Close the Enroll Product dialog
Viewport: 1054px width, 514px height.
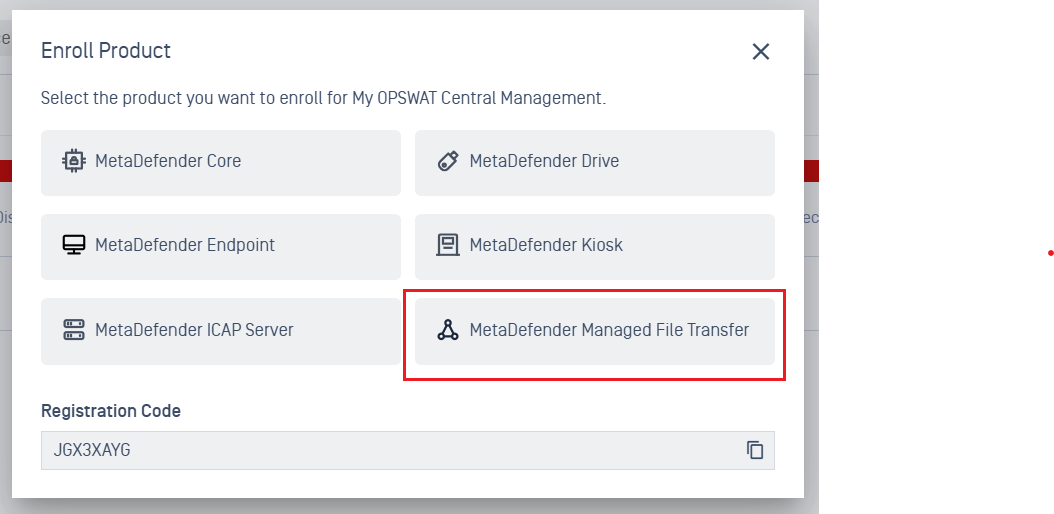coord(761,52)
